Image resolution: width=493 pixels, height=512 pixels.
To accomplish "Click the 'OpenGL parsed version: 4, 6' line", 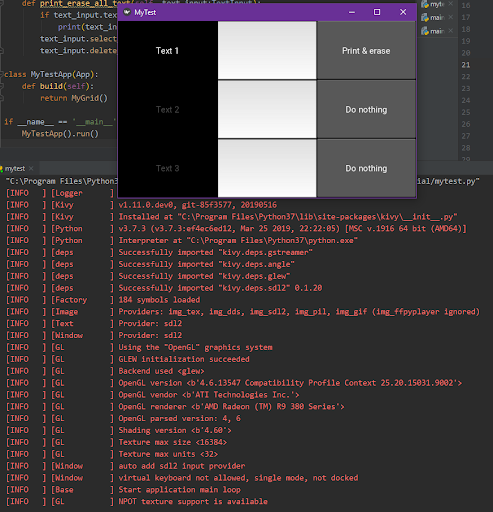I will tap(123, 419).
